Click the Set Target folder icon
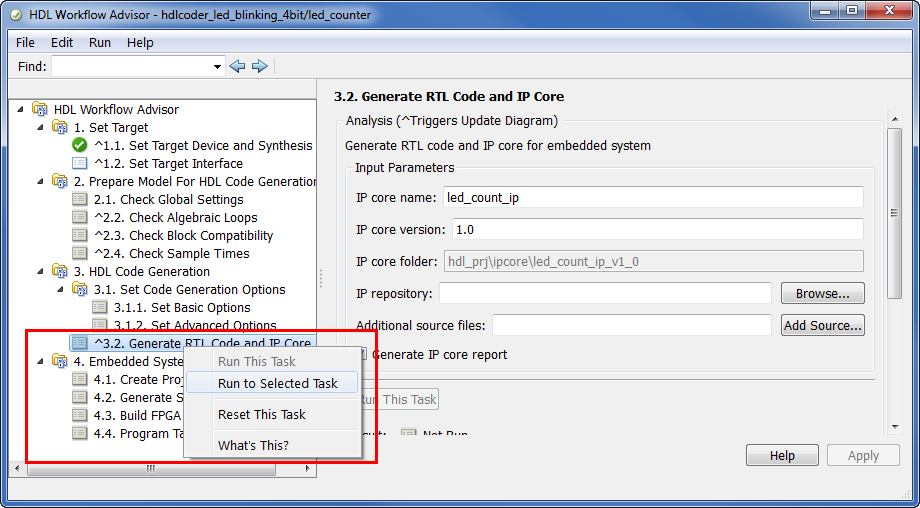Screen dimensions: 920x508 point(60,127)
